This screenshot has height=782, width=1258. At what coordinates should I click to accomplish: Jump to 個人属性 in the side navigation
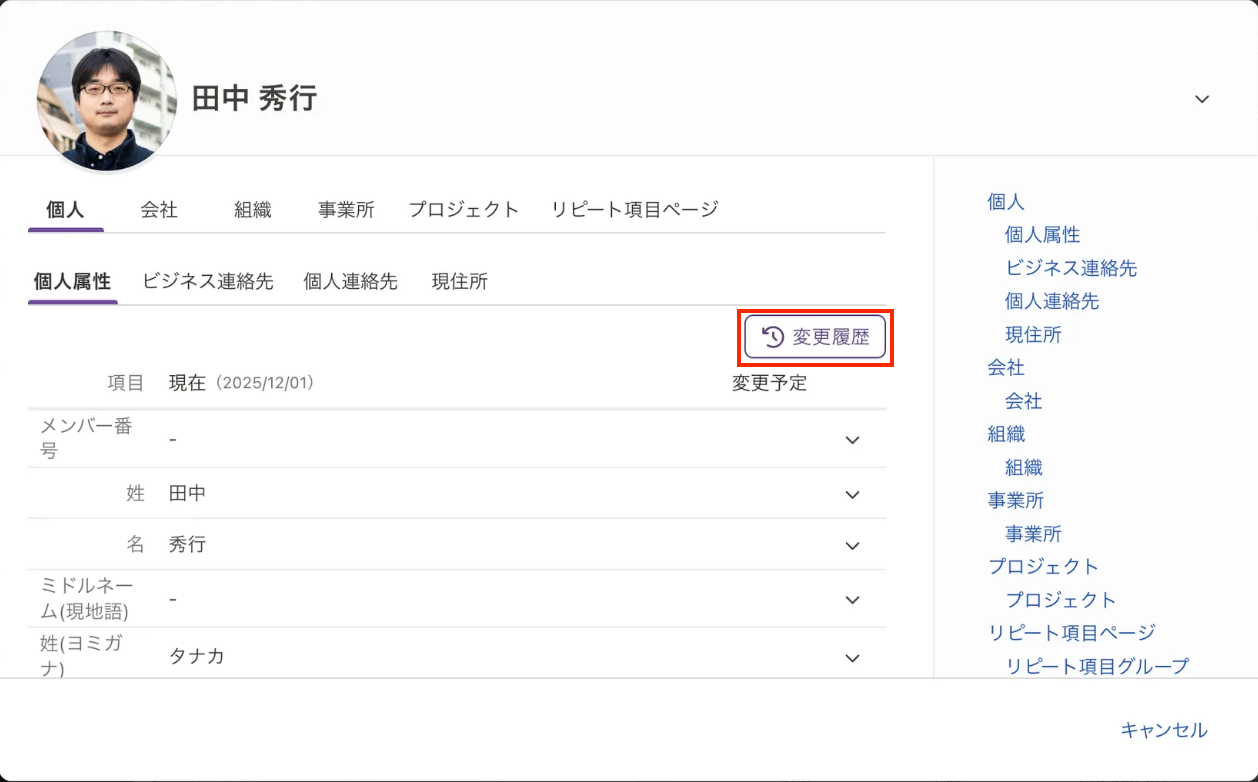click(1042, 235)
